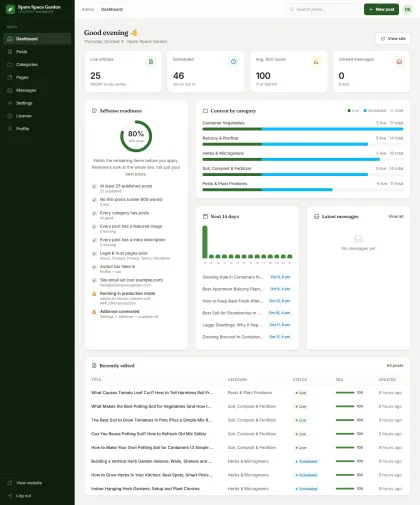Open post Building a Vertical Herb Garden Indoors
The image size is (420, 505).
tap(151, 461)
